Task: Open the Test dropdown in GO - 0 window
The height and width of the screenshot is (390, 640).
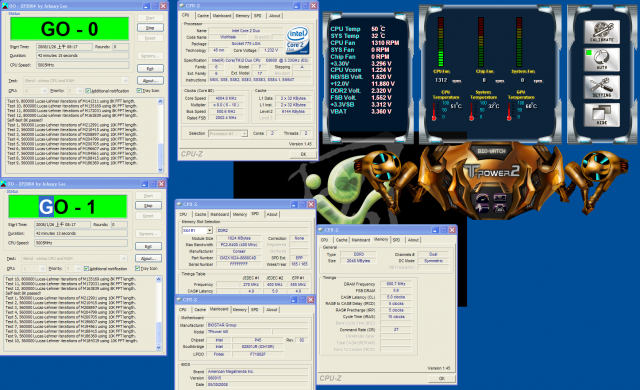Action: (x=76, y=80)
